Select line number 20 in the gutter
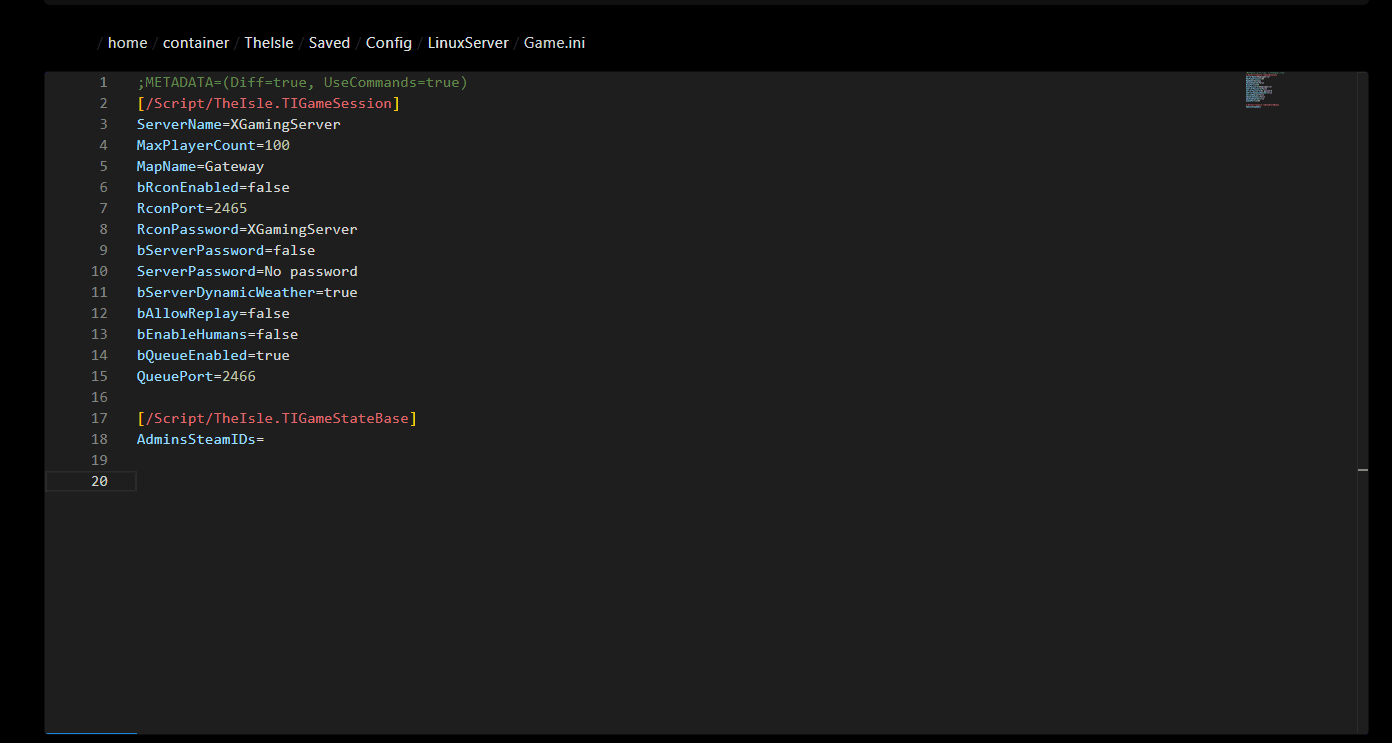 tap(99, 481)
